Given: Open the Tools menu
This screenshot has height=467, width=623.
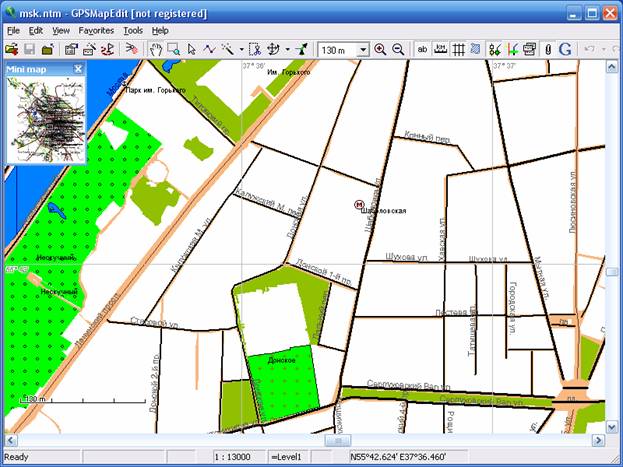Looking at the screenshot, I should pos(133,31).
